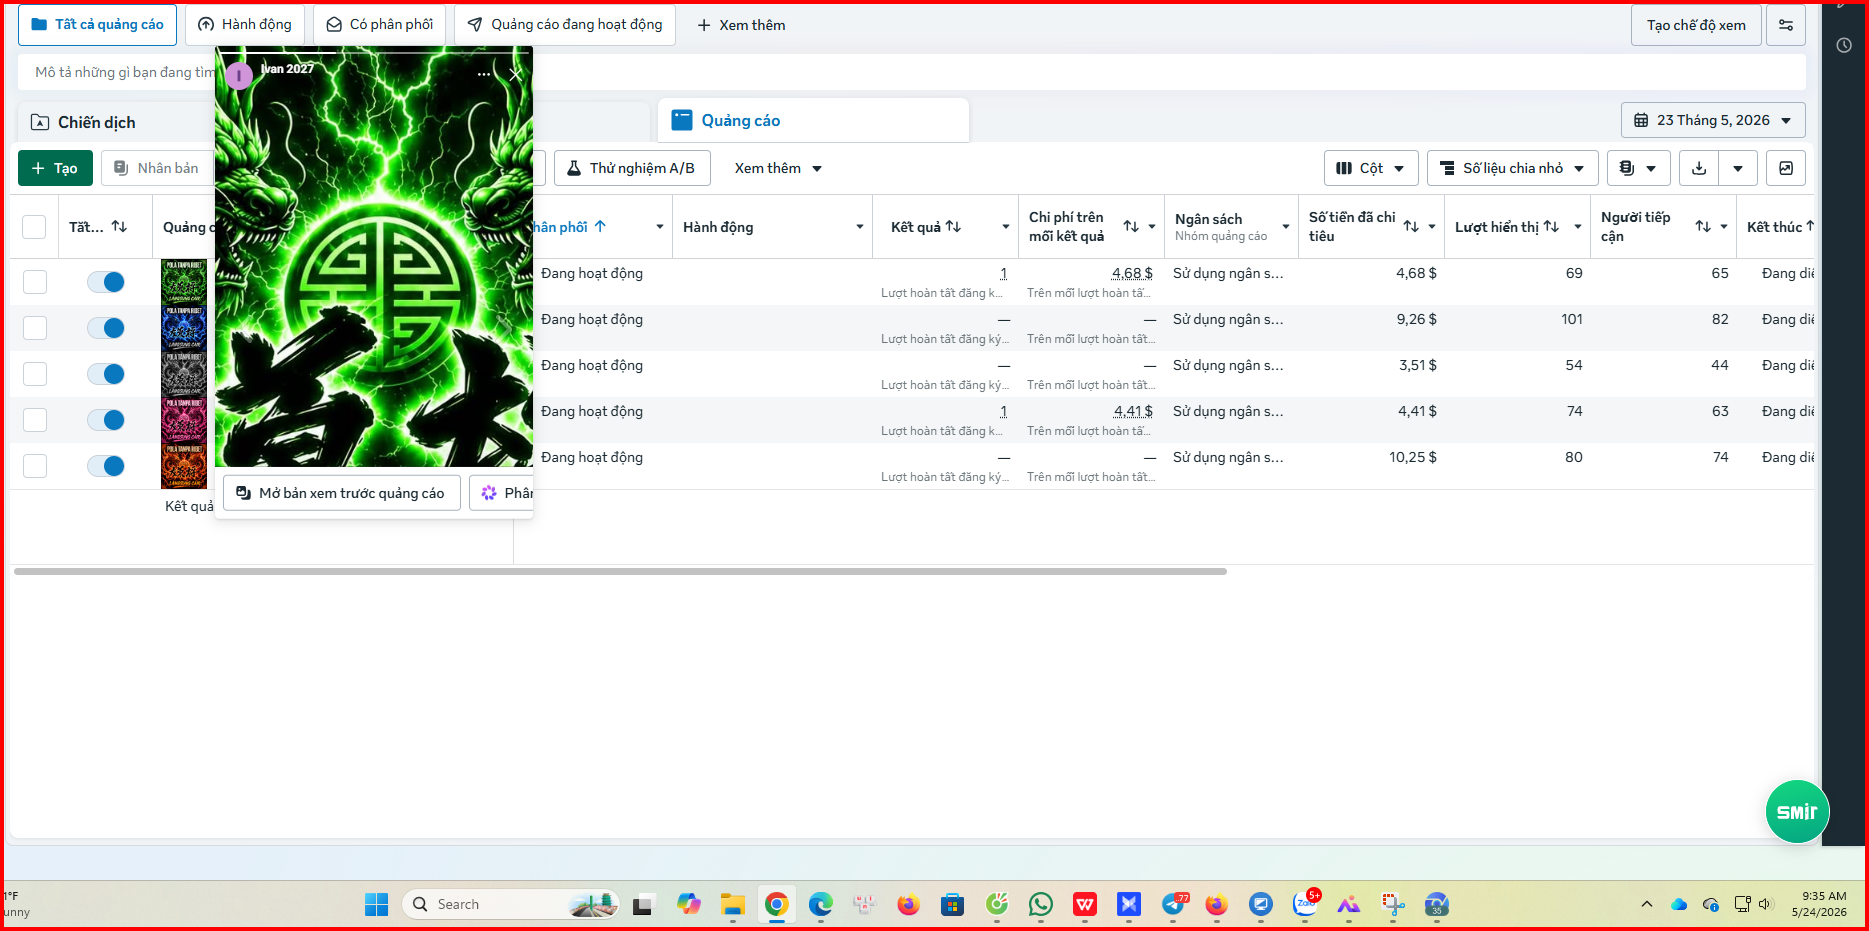Screen dimensions: 1869x931
Task: Click the Chiến dịch folder icon
Action: click(40, 122)
